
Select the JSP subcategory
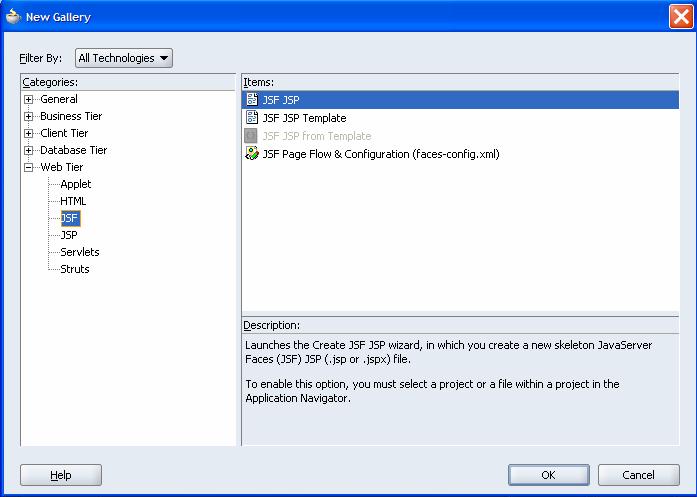[69, 235]
